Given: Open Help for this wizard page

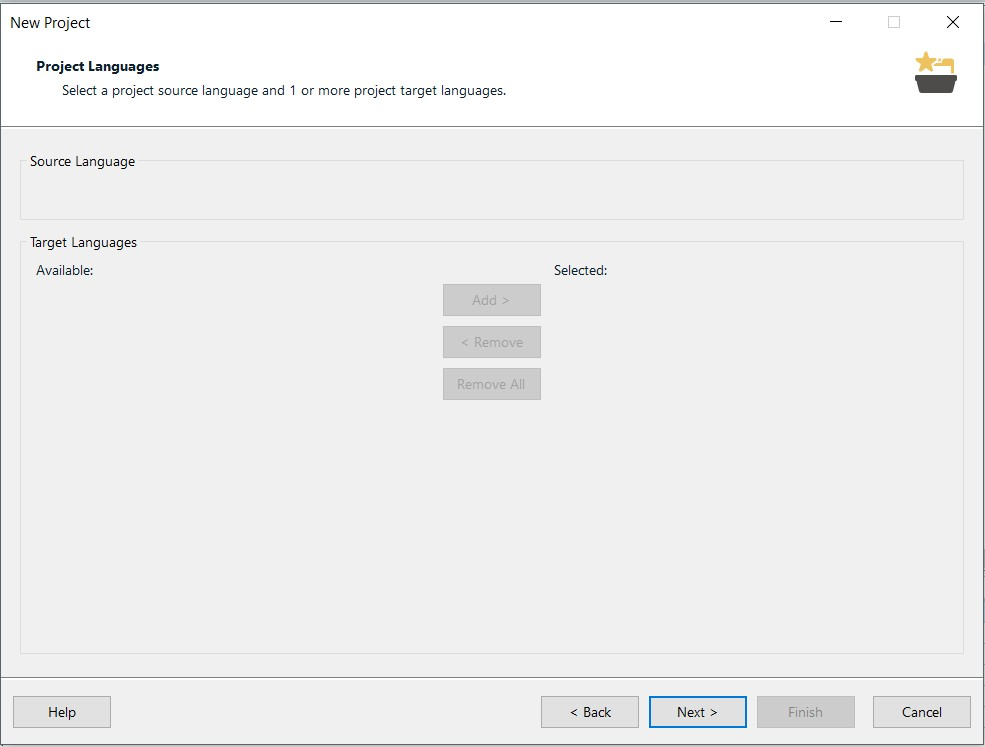Looking at the screenshot, I should (62, 712).
